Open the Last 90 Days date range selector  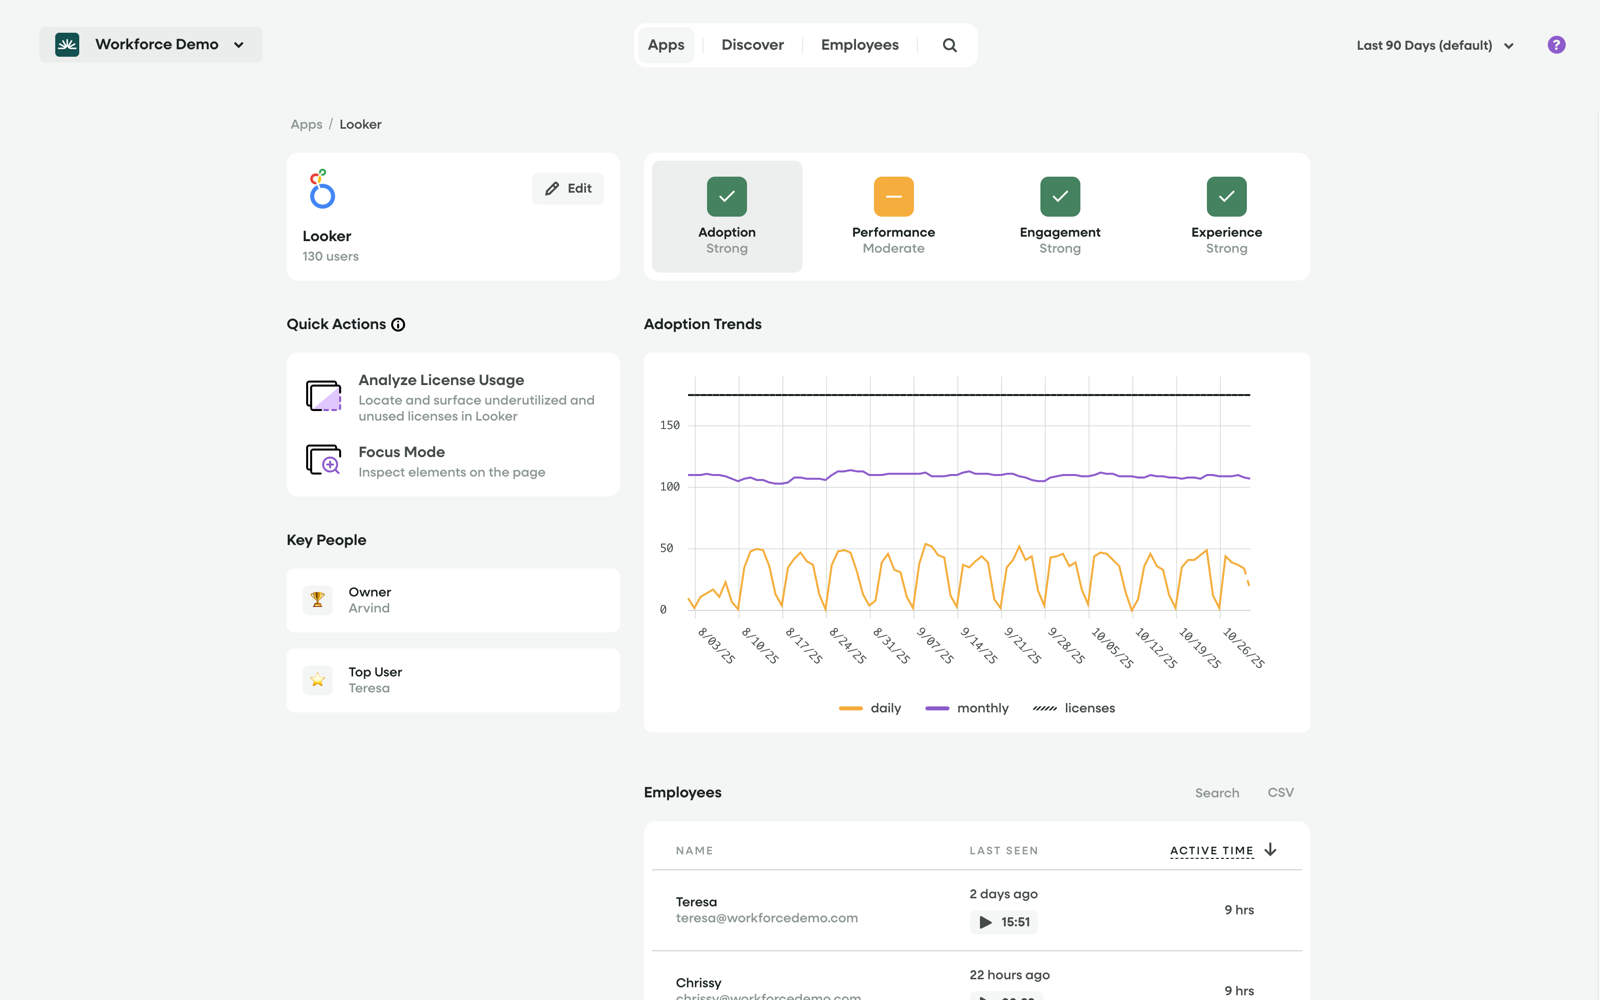pyautogui.click(x=1435, y=45)
